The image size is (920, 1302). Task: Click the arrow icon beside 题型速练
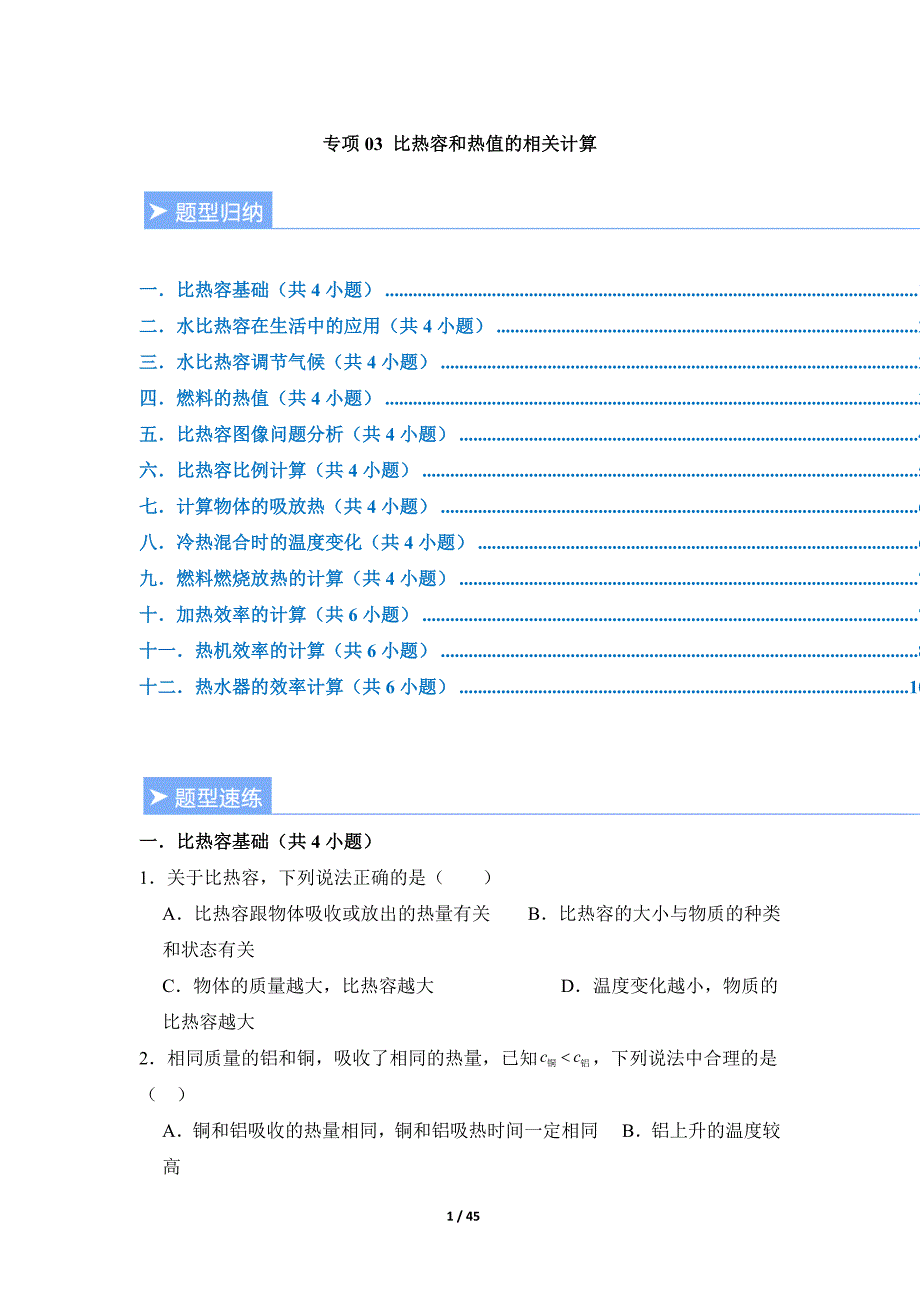pos(158,797)
